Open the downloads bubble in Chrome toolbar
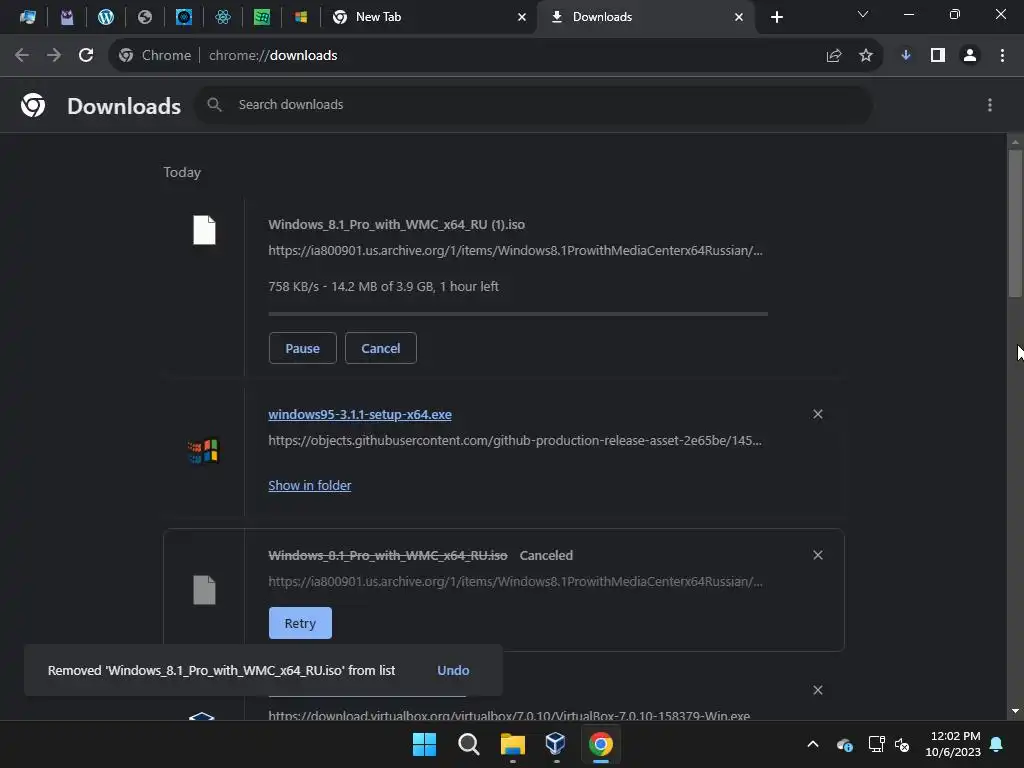Screen dimensions: 1024x768 [906, 56]
